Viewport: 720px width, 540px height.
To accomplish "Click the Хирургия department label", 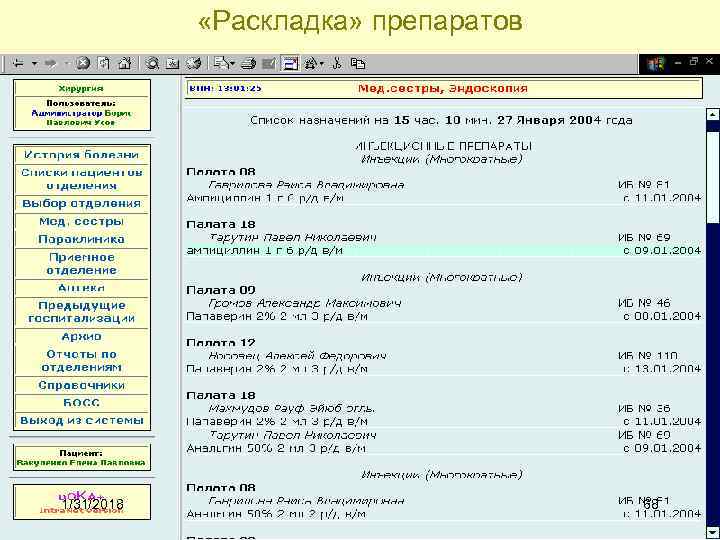I will coord(81,88).
